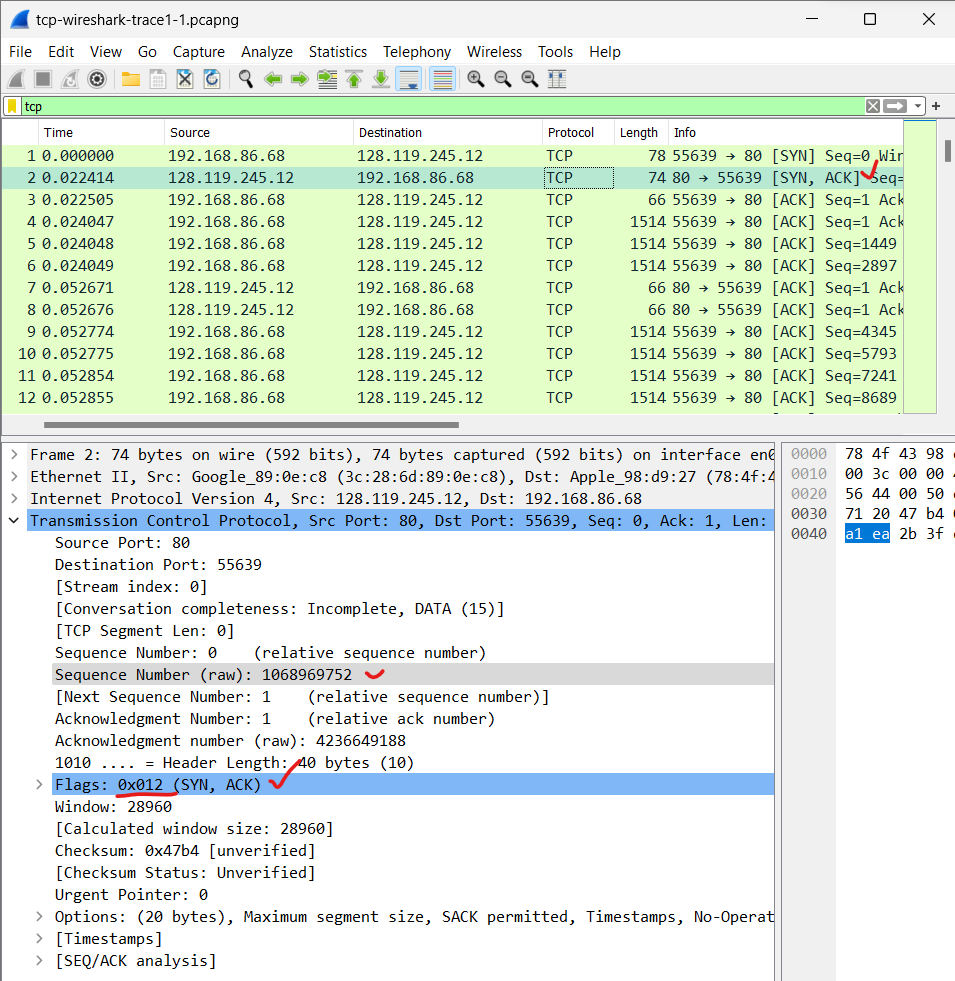This screenshot has width=955, height=981.
Task: Open the Statistics menu
Action: coord(338,52)
